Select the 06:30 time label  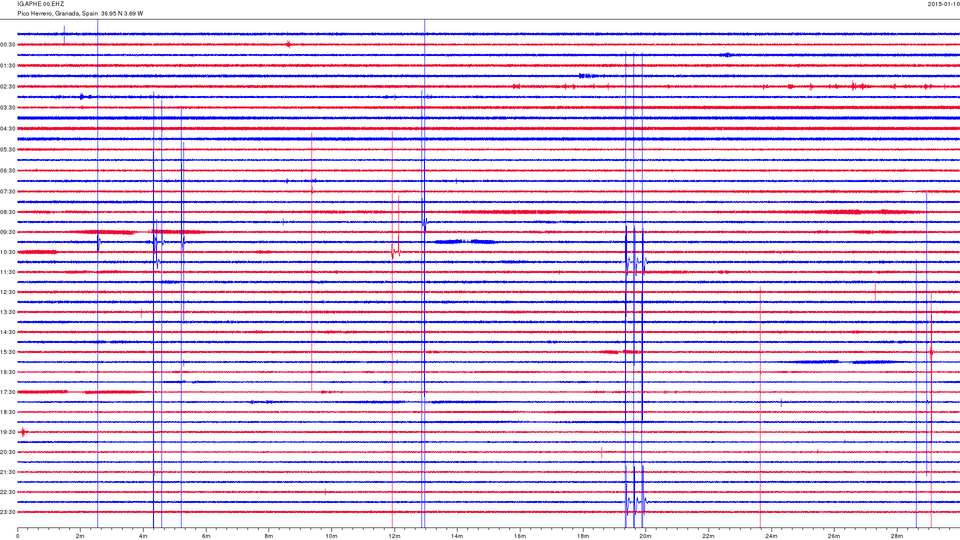[x=8, y=171]
